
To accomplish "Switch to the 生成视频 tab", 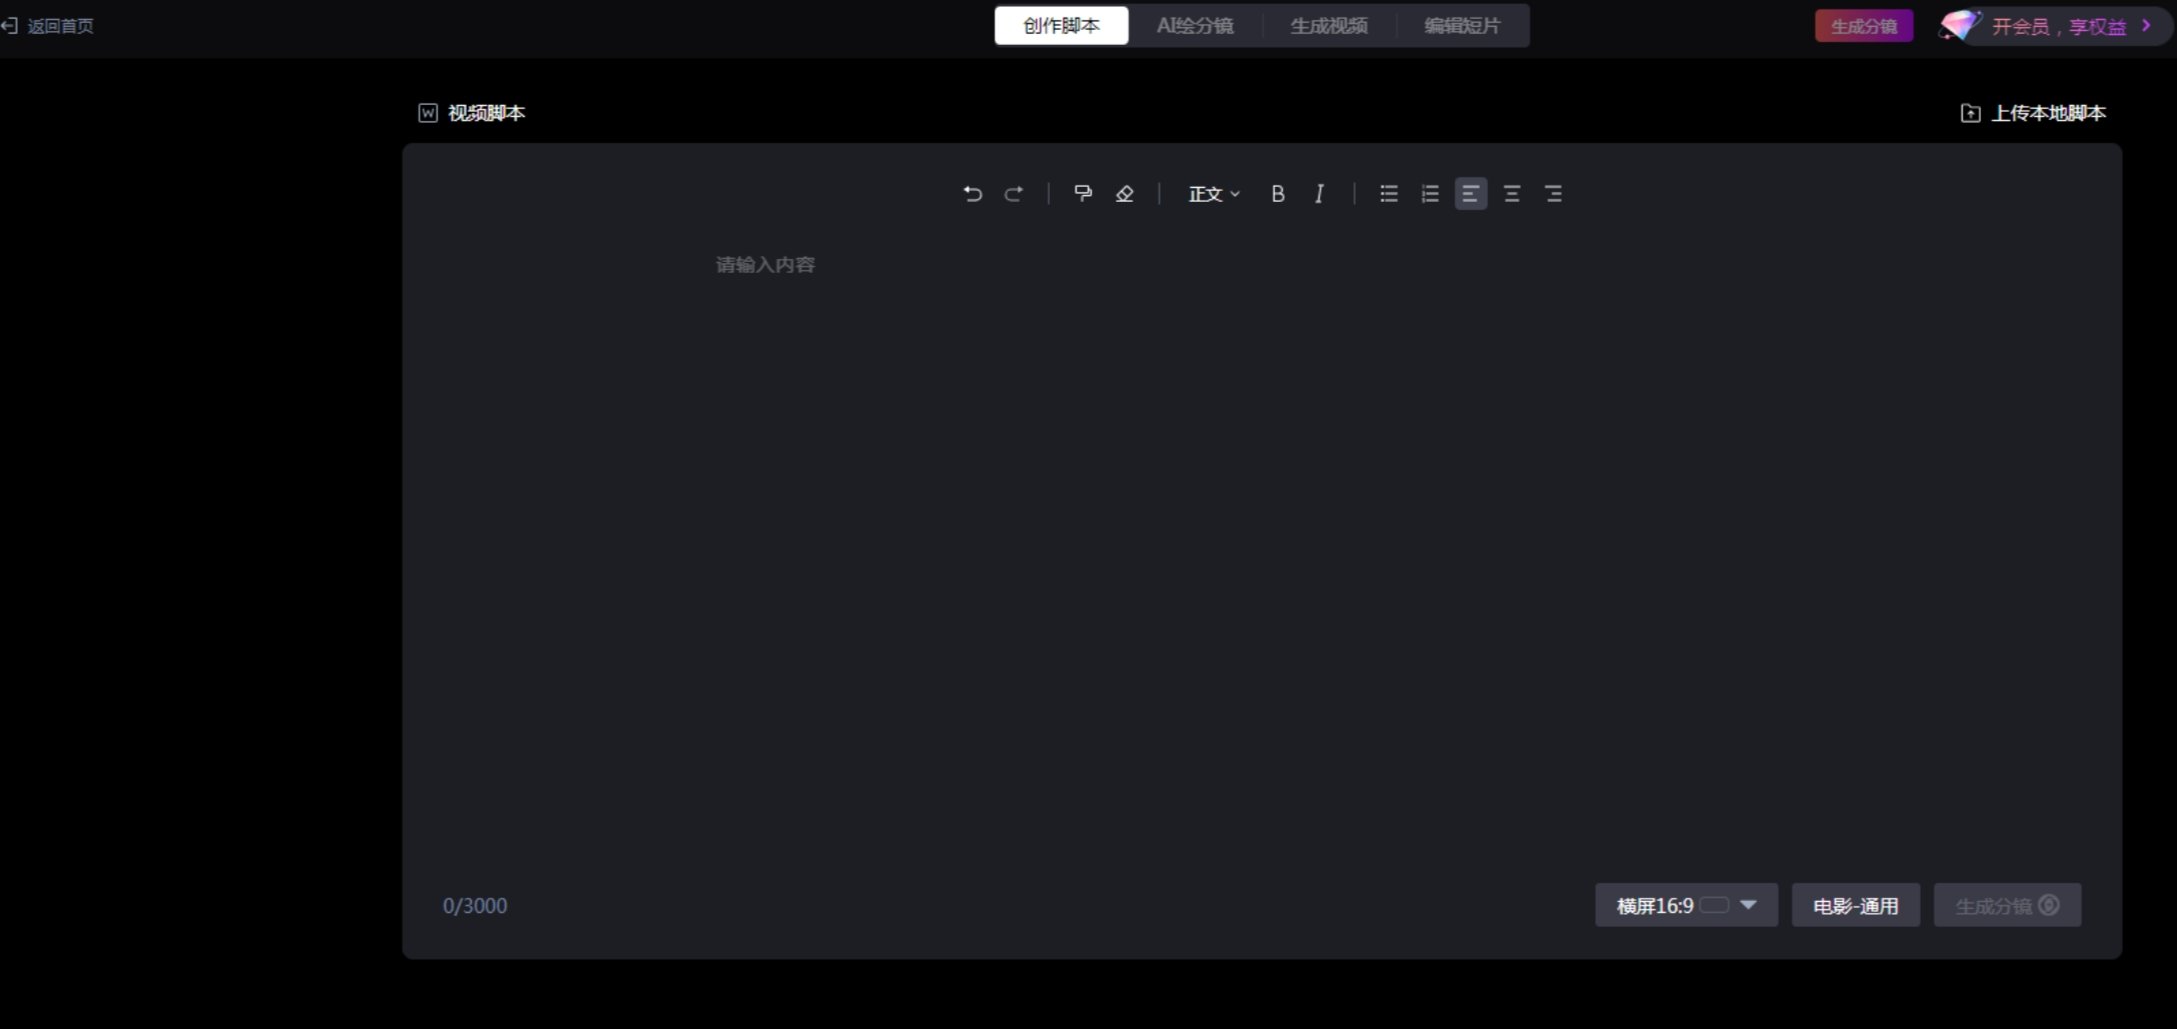I will (x=1328, y=25).
